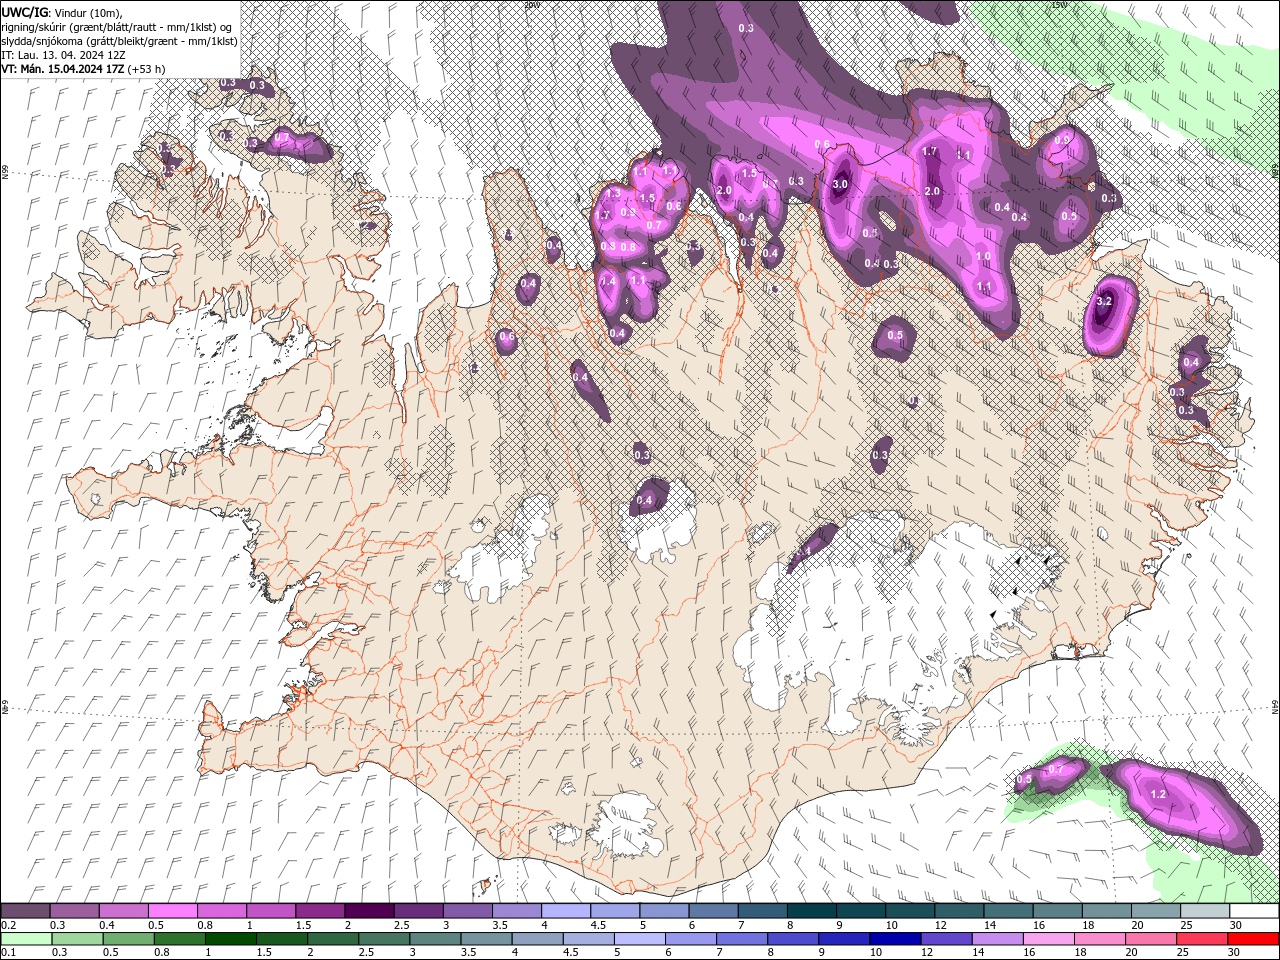Image resolution: width=1280 pixels, height=960 pixels.
Task: Choose the deep blue 10 swatch in rain scale
Action: point(895,939)
